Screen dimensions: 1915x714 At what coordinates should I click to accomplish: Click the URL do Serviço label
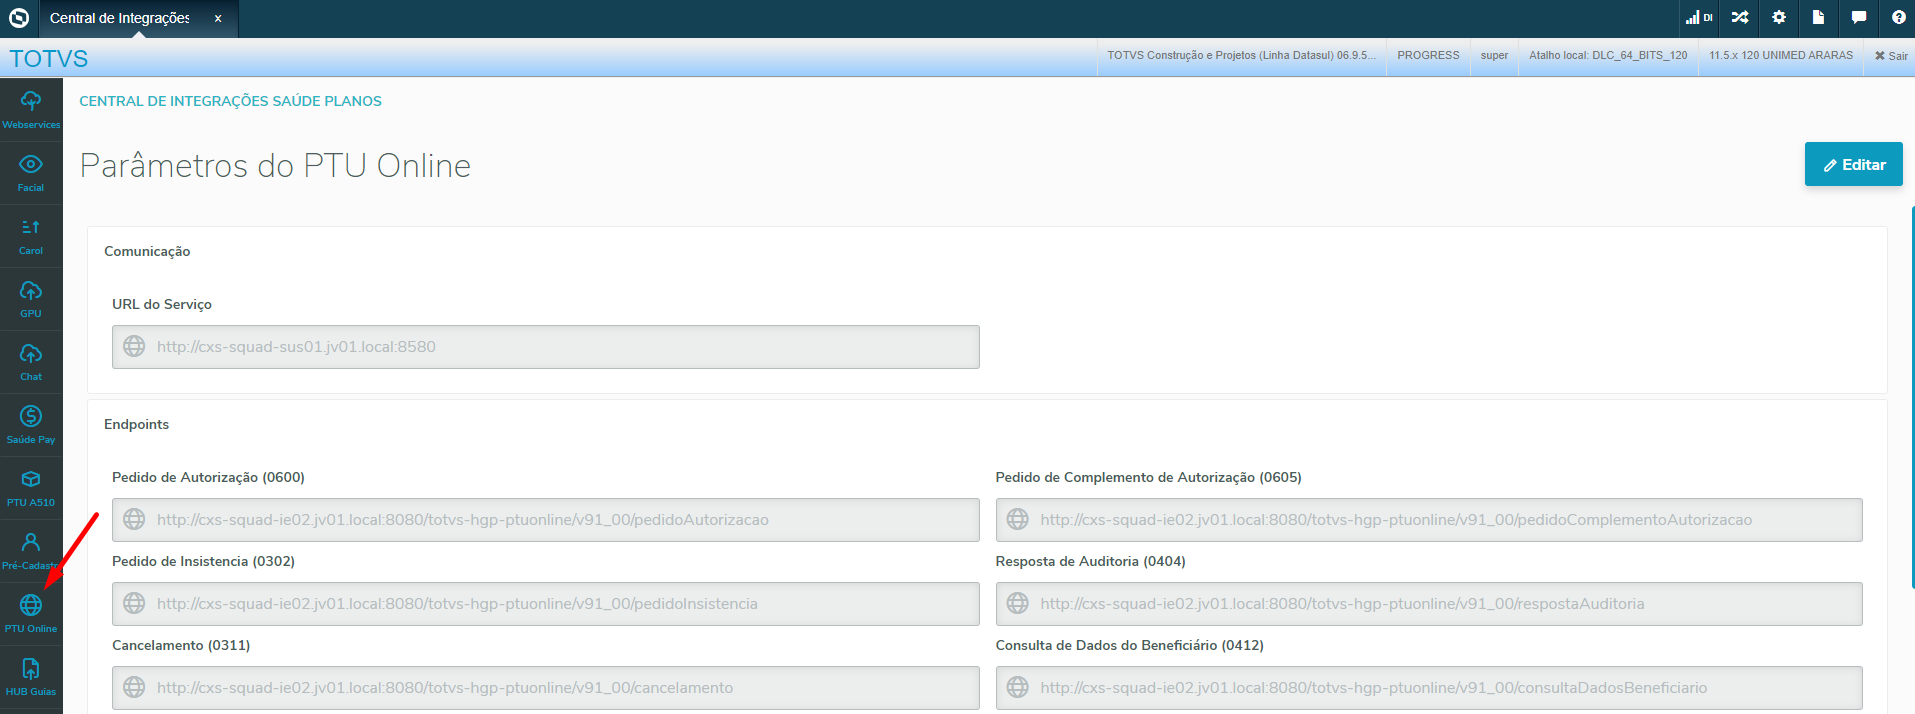click(x=162, y=304)
